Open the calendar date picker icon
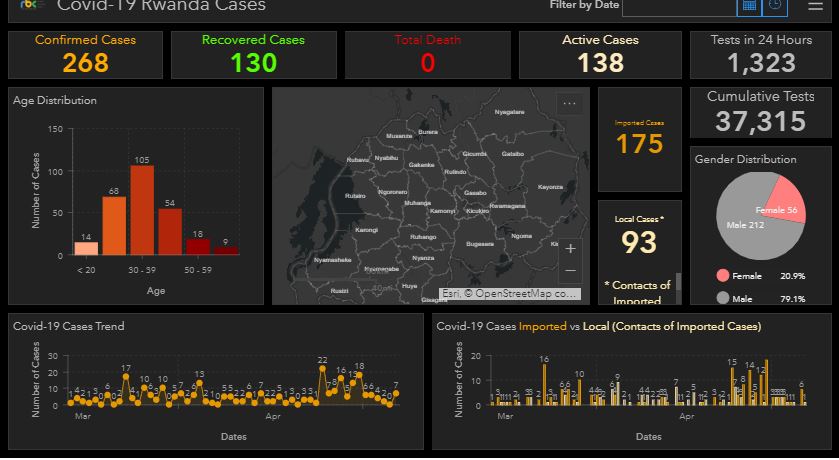Viewport: 839px width, 460px height. [748, 7]
